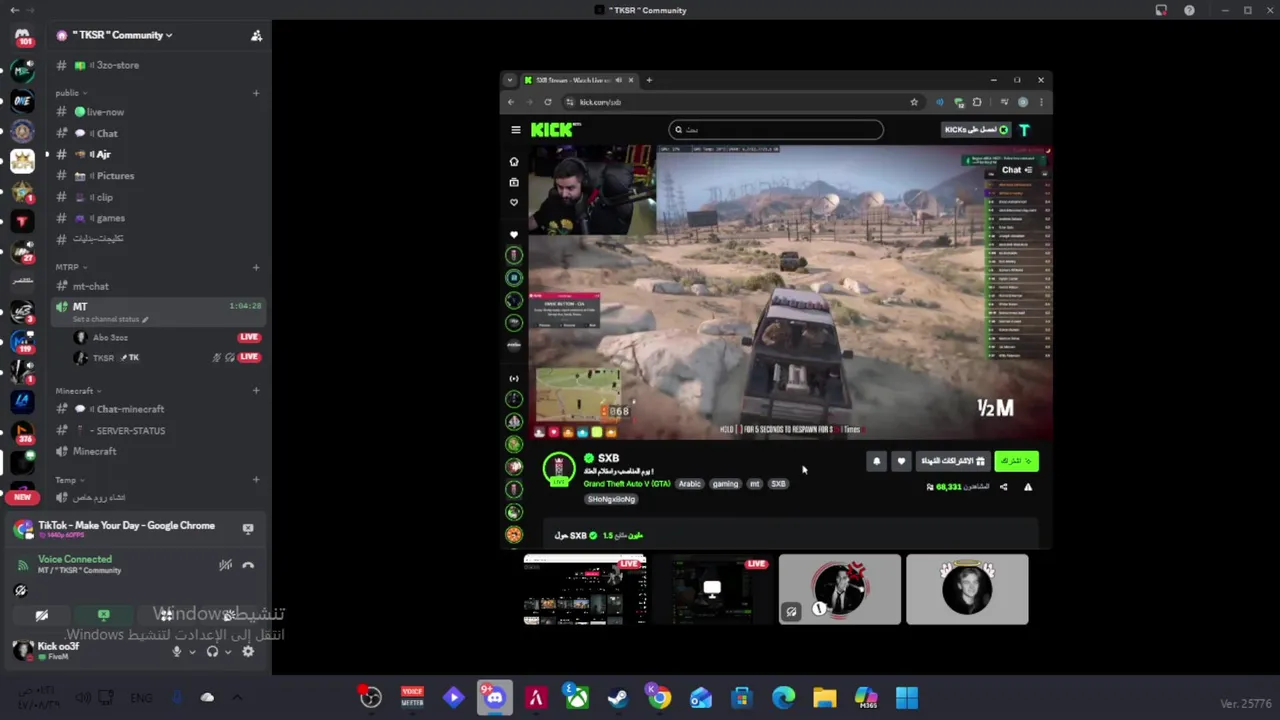Open the 3zo-store channel
Viewport: 1280px width, 720px height.
(158, 65)
